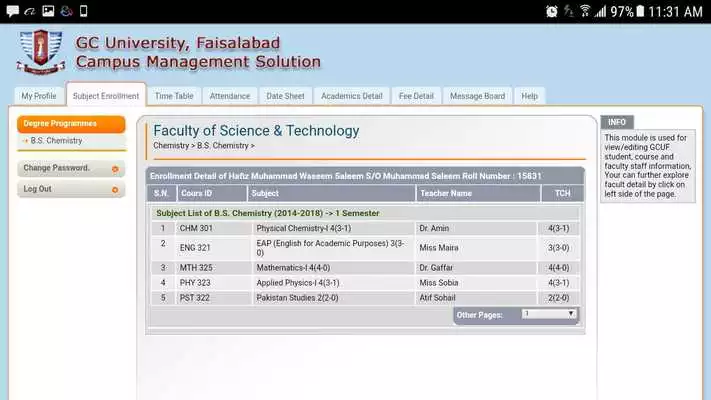Image resolution: width=711 pixels, height=400 pixels.
Task: Click the Subject column header
Action: [331, 193]
